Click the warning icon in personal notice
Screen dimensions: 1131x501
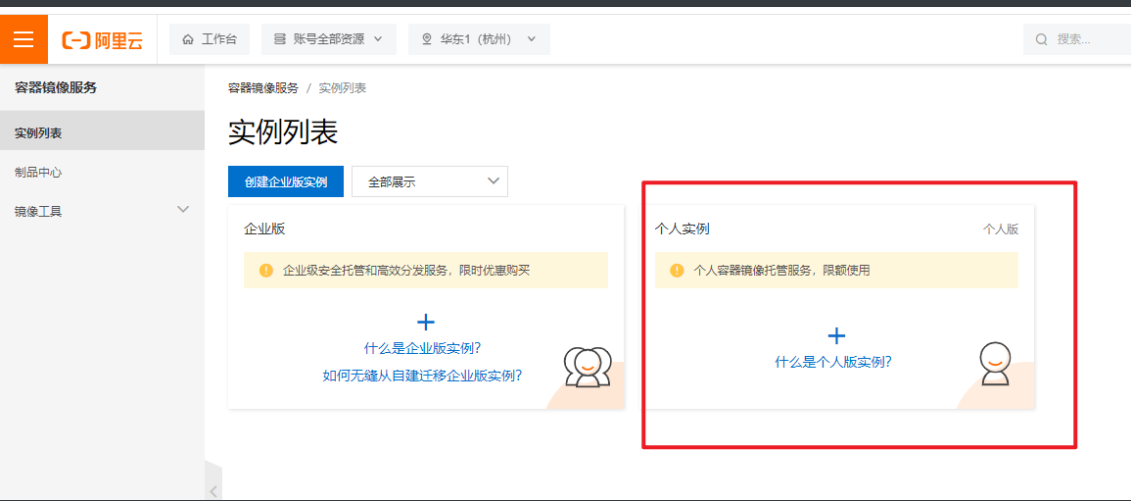(x=677, y=270)
